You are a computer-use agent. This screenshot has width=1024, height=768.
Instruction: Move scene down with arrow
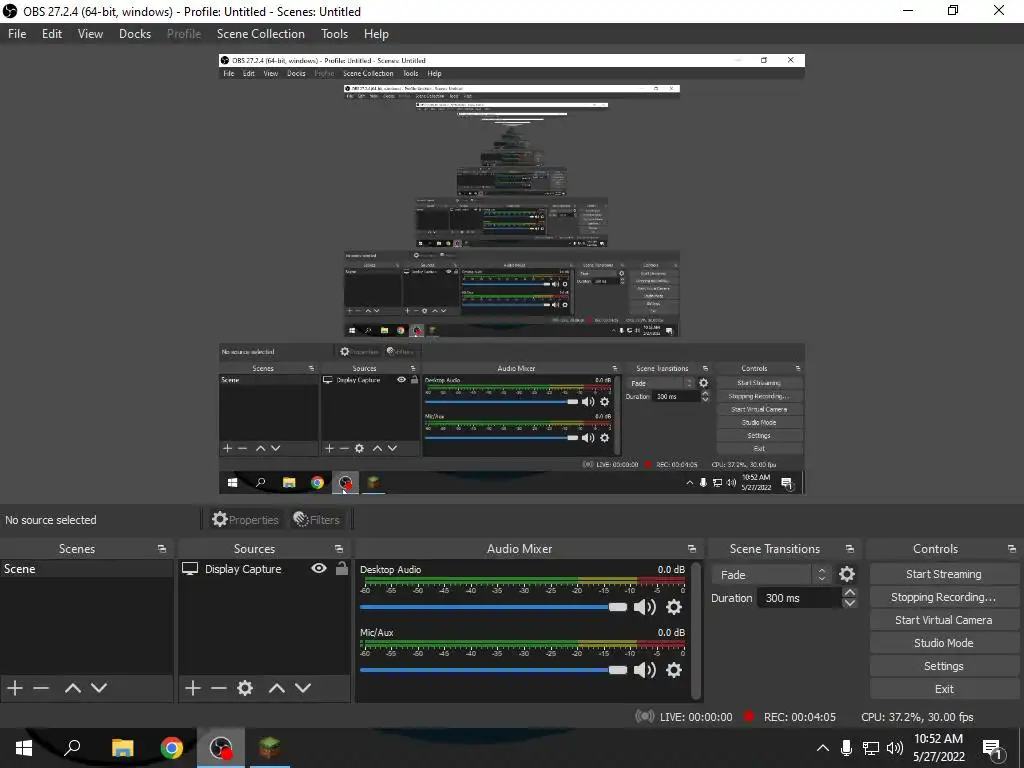tap(99, 688)
